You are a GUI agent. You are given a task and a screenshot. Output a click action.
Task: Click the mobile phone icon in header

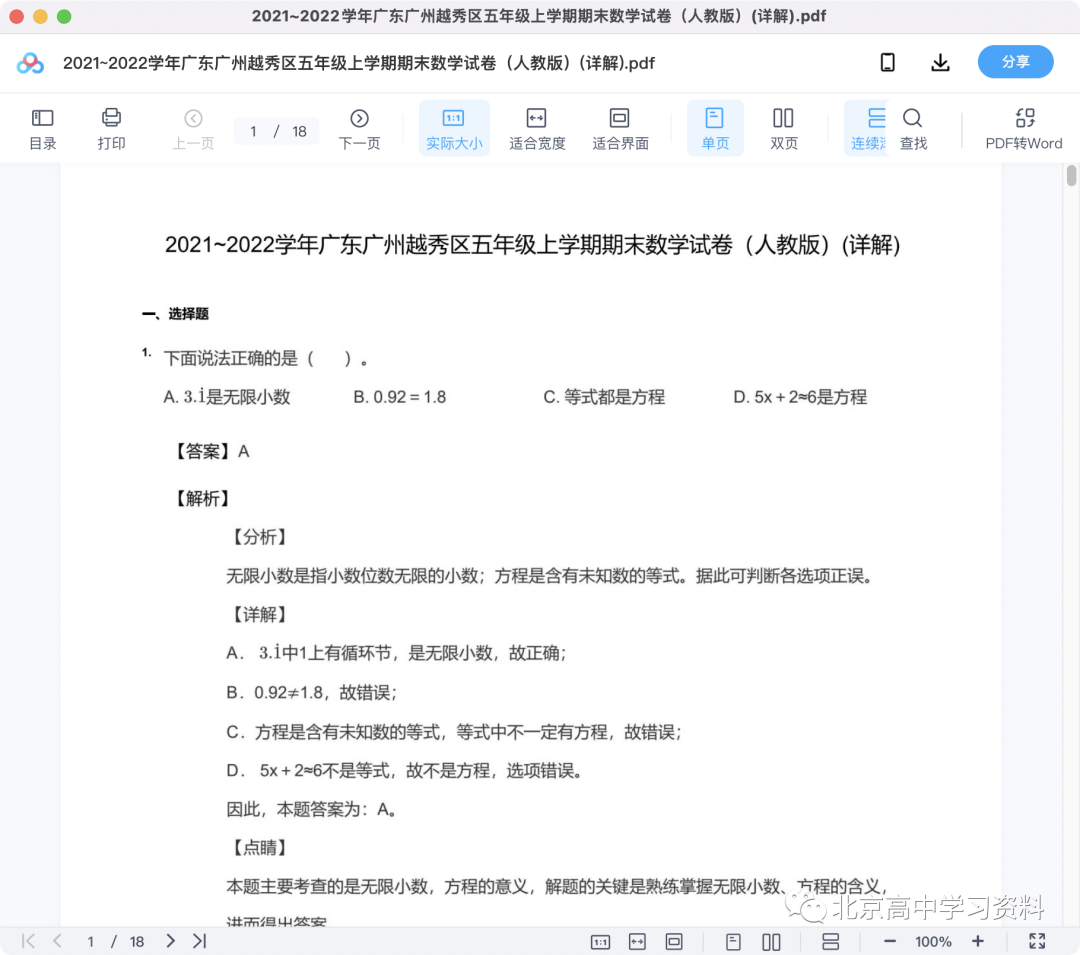tap(888, 63)
